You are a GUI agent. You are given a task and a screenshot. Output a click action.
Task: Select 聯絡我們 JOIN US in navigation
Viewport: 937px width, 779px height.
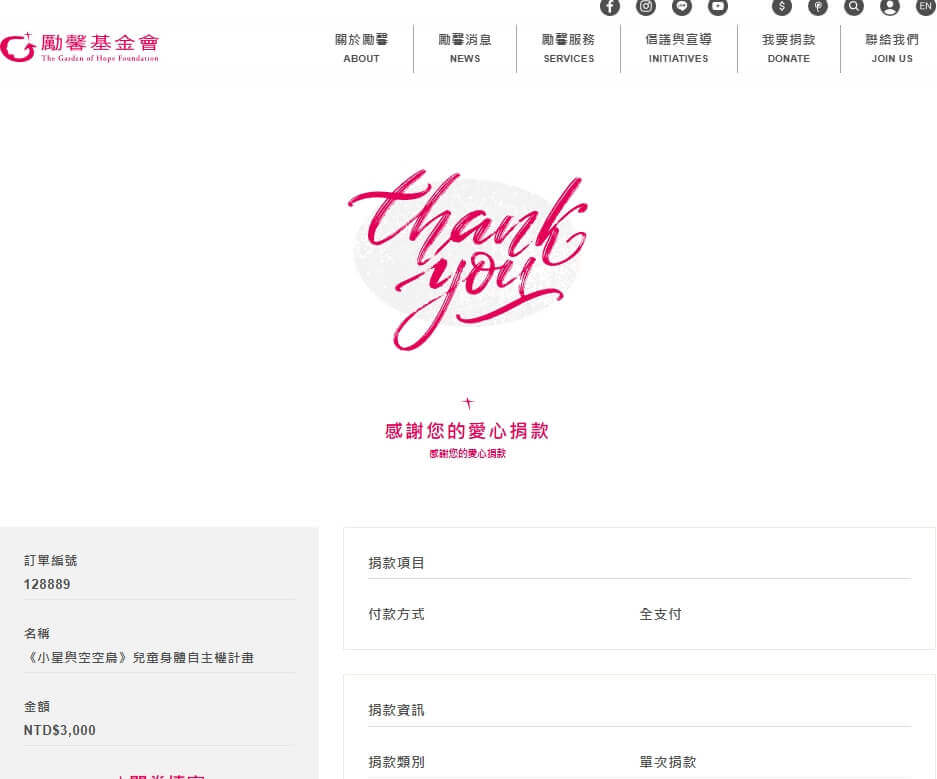891,48
